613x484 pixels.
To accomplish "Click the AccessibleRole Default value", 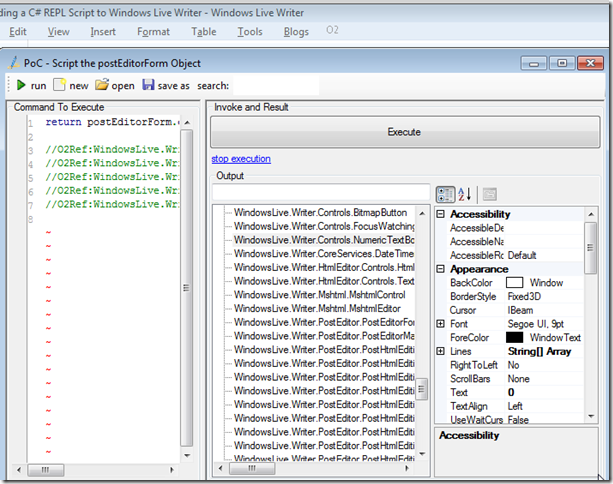I will click(x=545, y=255).
